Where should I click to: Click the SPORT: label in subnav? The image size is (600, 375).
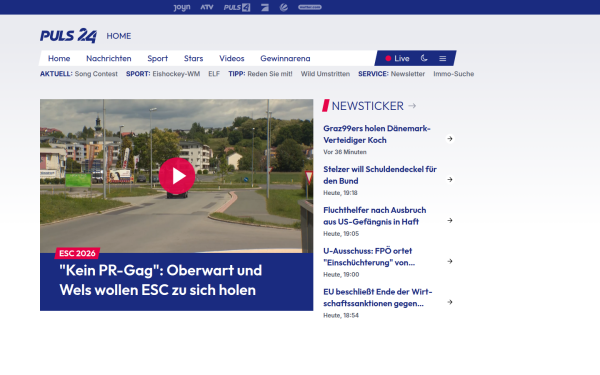pyautogui.click(x=138, y=74)
